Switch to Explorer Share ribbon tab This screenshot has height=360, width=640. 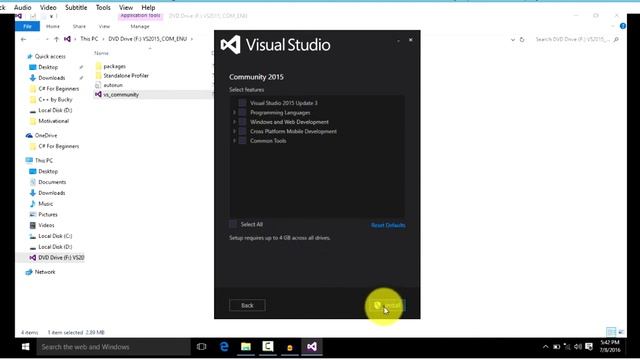(79, 26)
